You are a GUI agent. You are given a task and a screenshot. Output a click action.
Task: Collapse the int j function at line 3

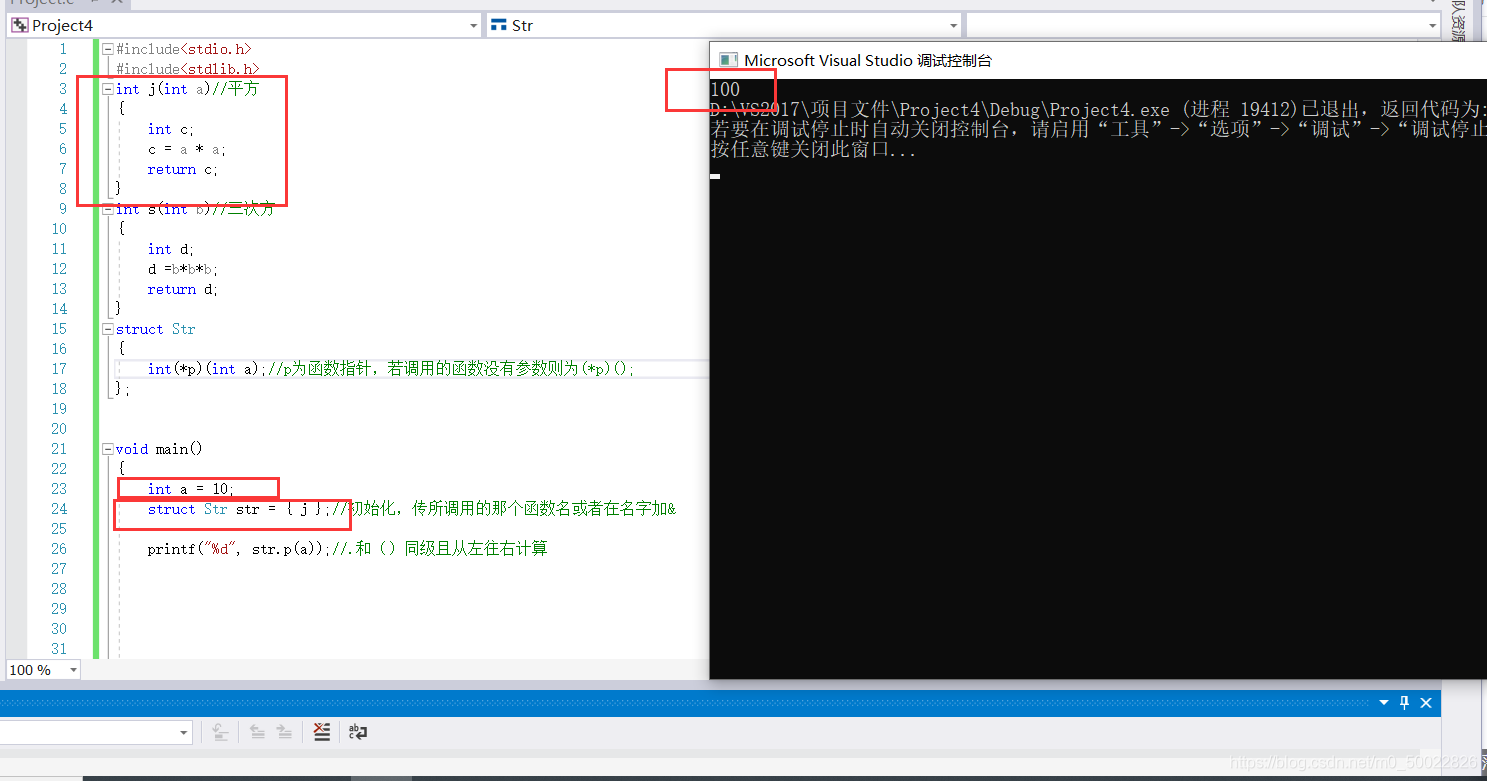point(108,88)
